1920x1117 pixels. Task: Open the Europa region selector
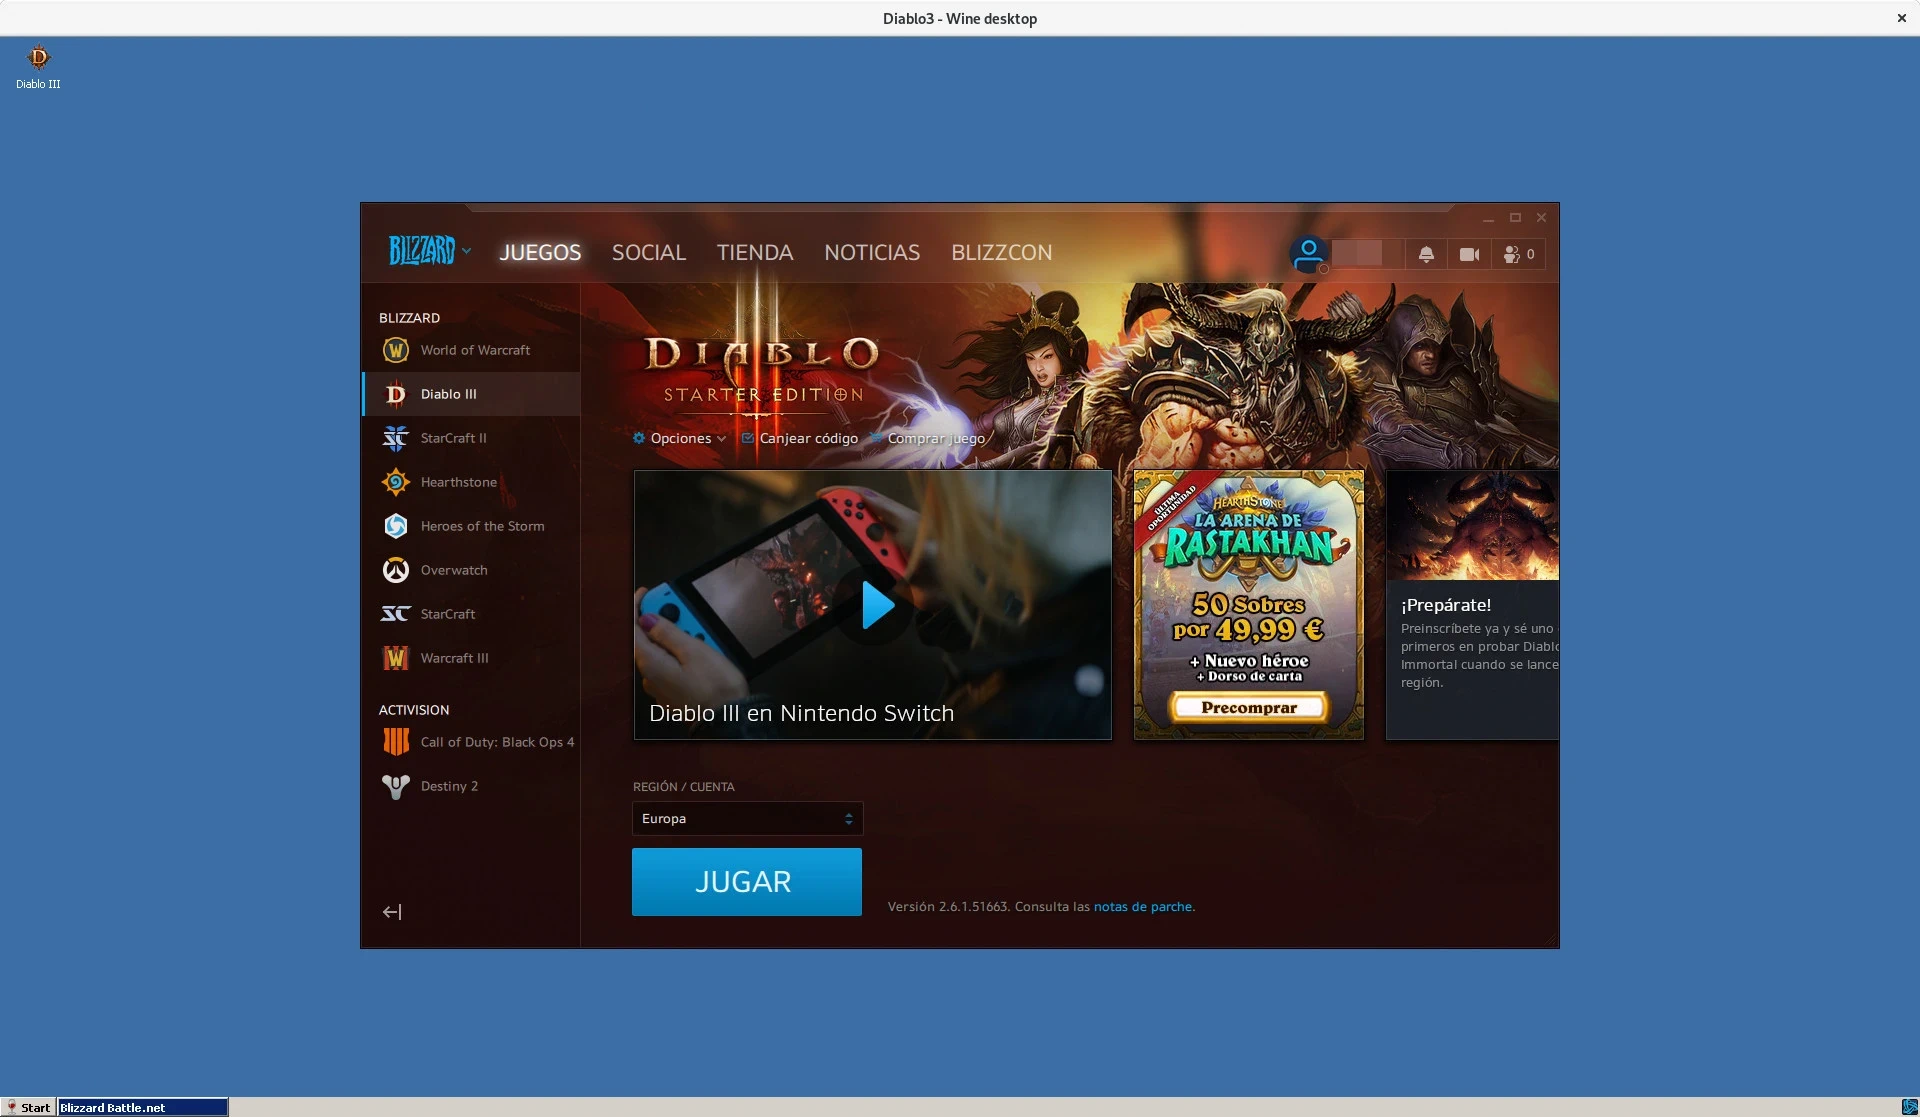coord(747,818)
